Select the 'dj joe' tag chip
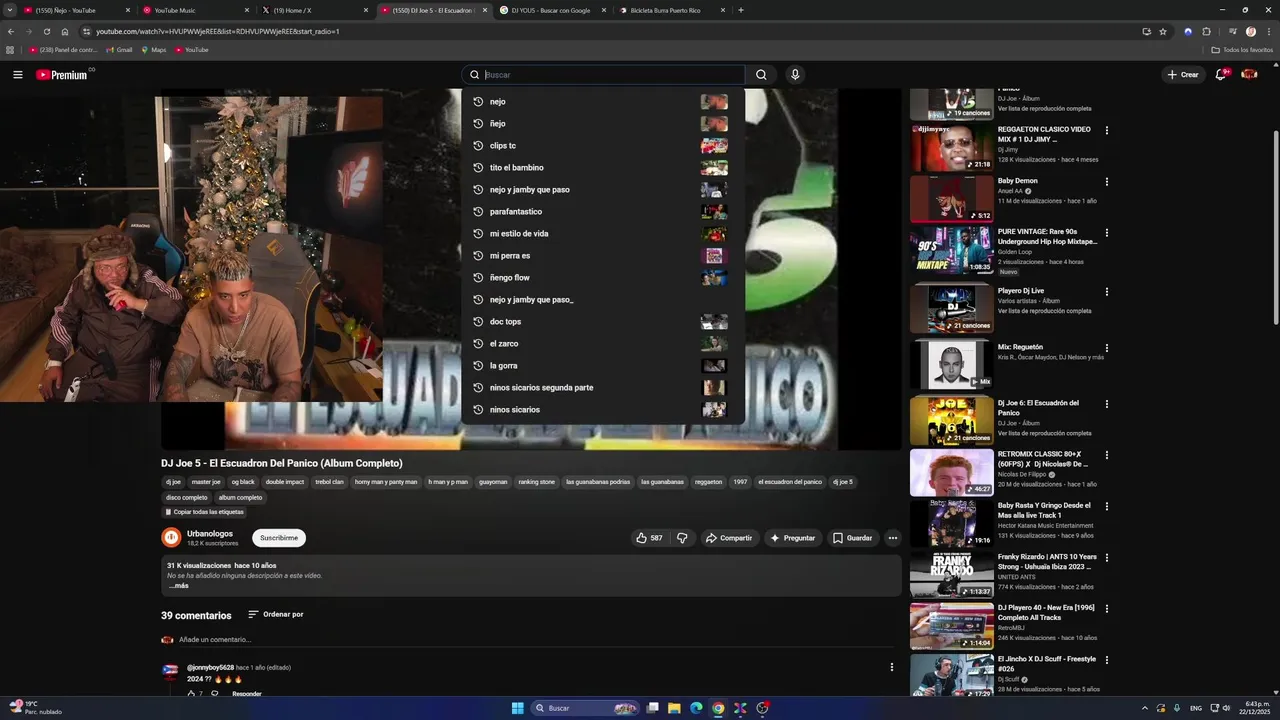 pos(173,482)
